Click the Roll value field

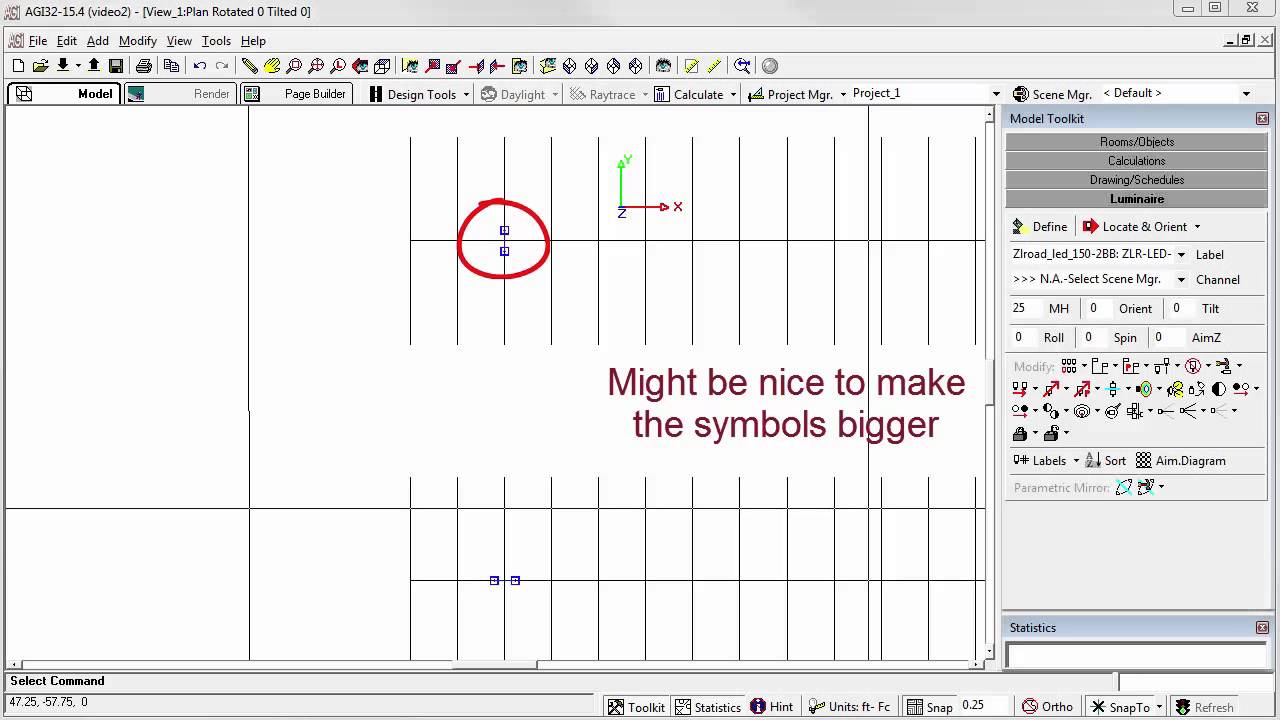[x=1024, y=338]
